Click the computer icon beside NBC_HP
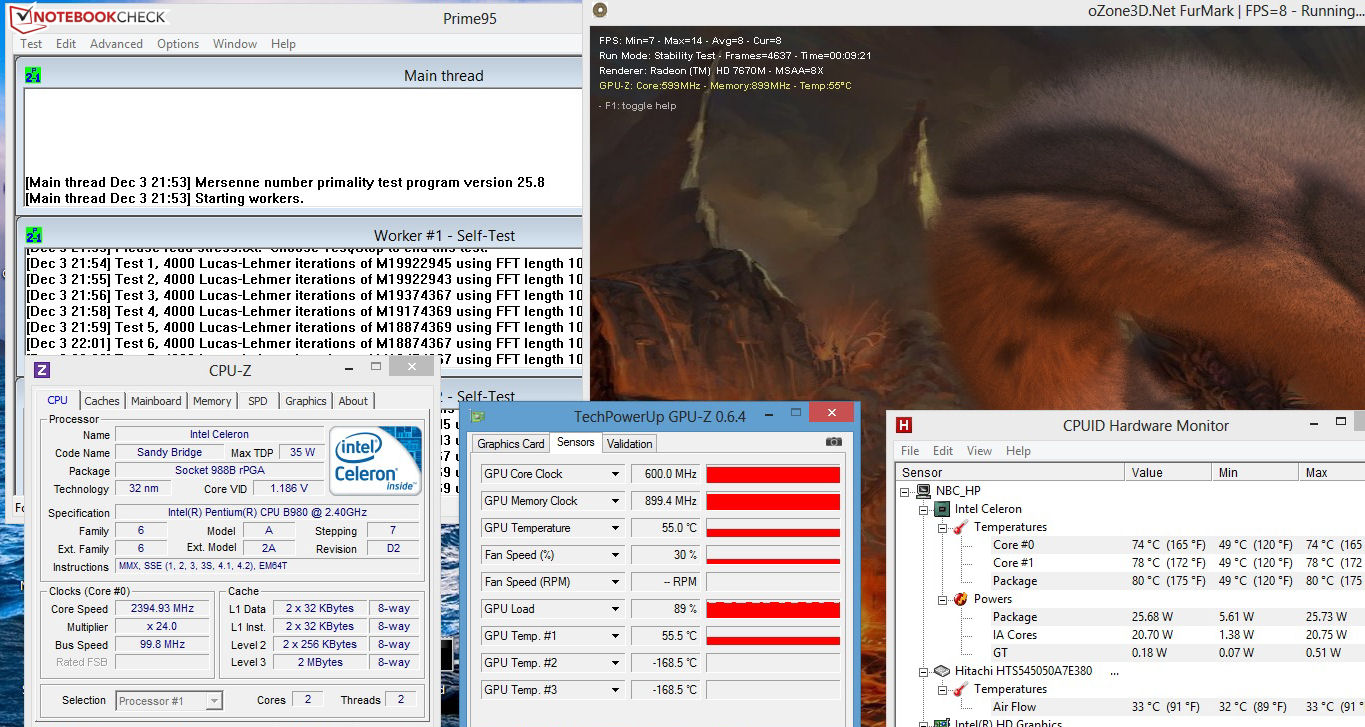 click(925, 491)
